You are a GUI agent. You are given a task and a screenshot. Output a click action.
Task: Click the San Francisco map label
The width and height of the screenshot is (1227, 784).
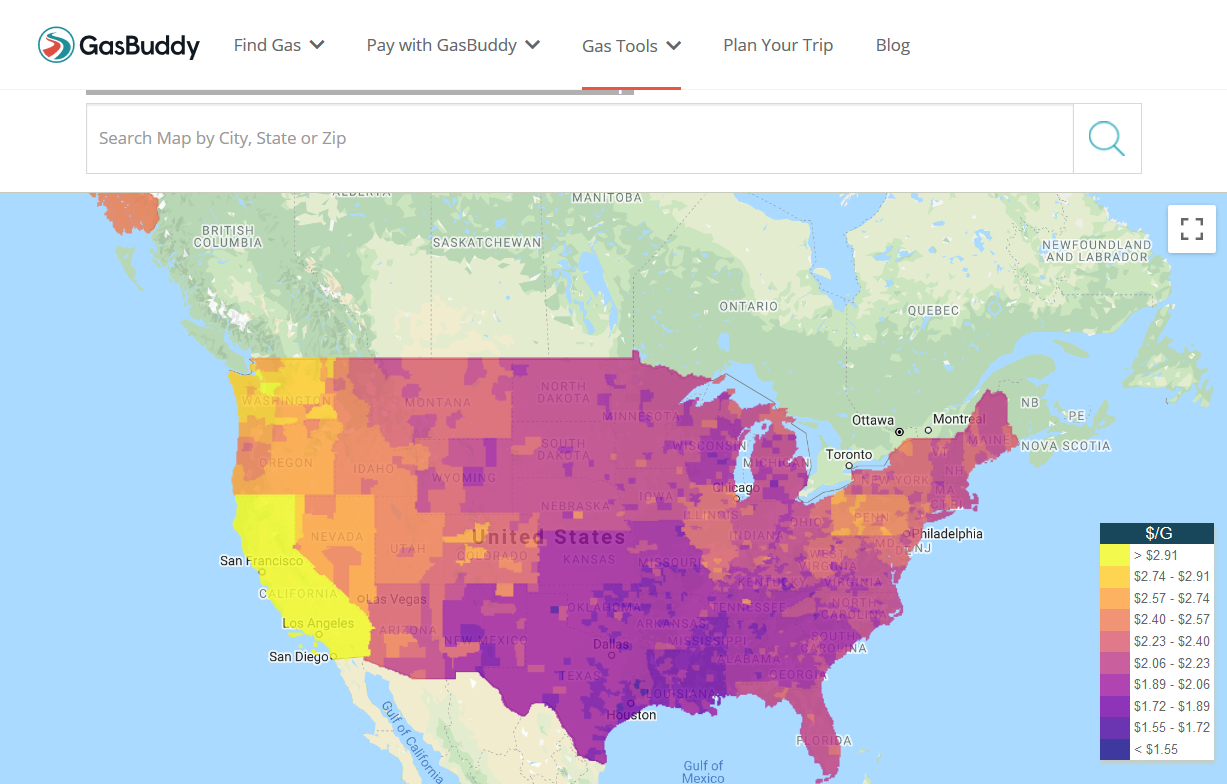(261, 561)
